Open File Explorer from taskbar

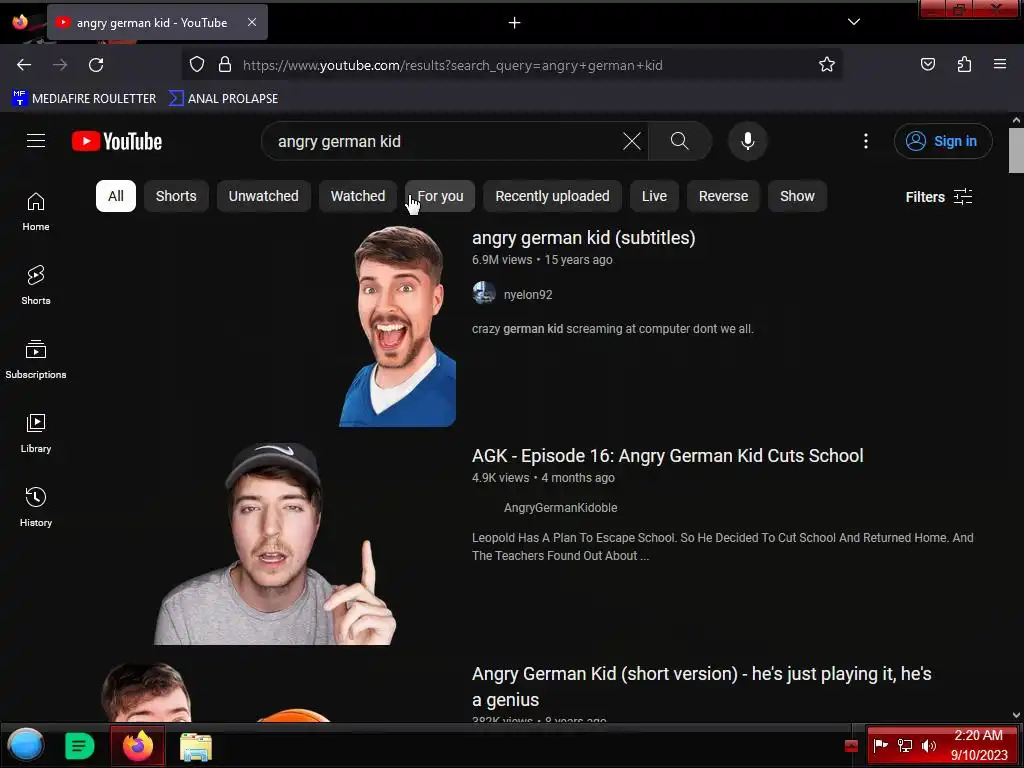(196, 747)
